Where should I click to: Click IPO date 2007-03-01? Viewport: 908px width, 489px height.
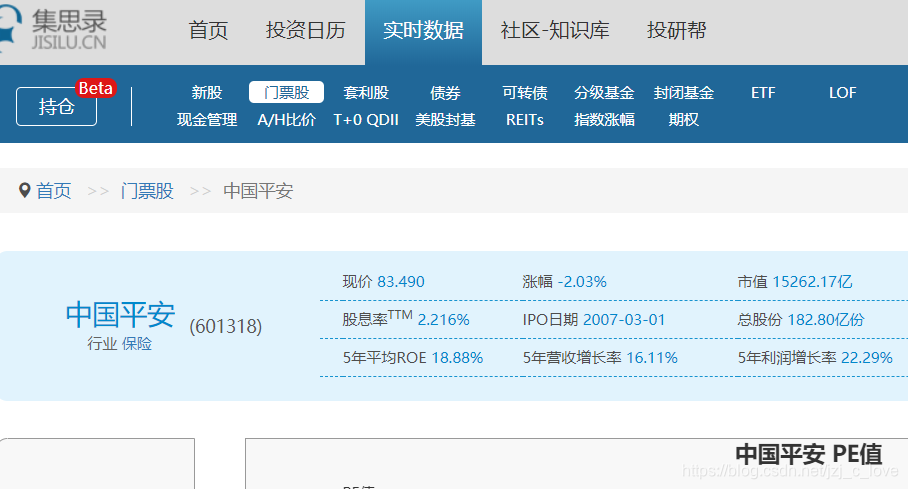coord(624,320)
